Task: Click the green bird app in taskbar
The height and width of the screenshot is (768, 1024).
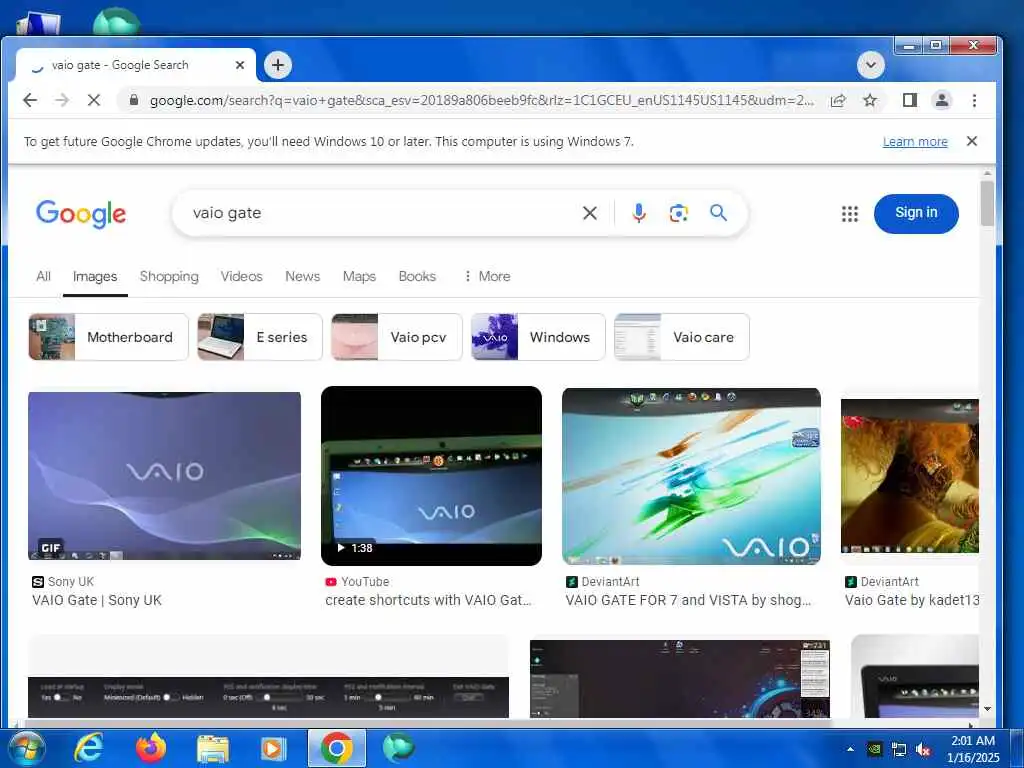Action: tap(398, 748)
